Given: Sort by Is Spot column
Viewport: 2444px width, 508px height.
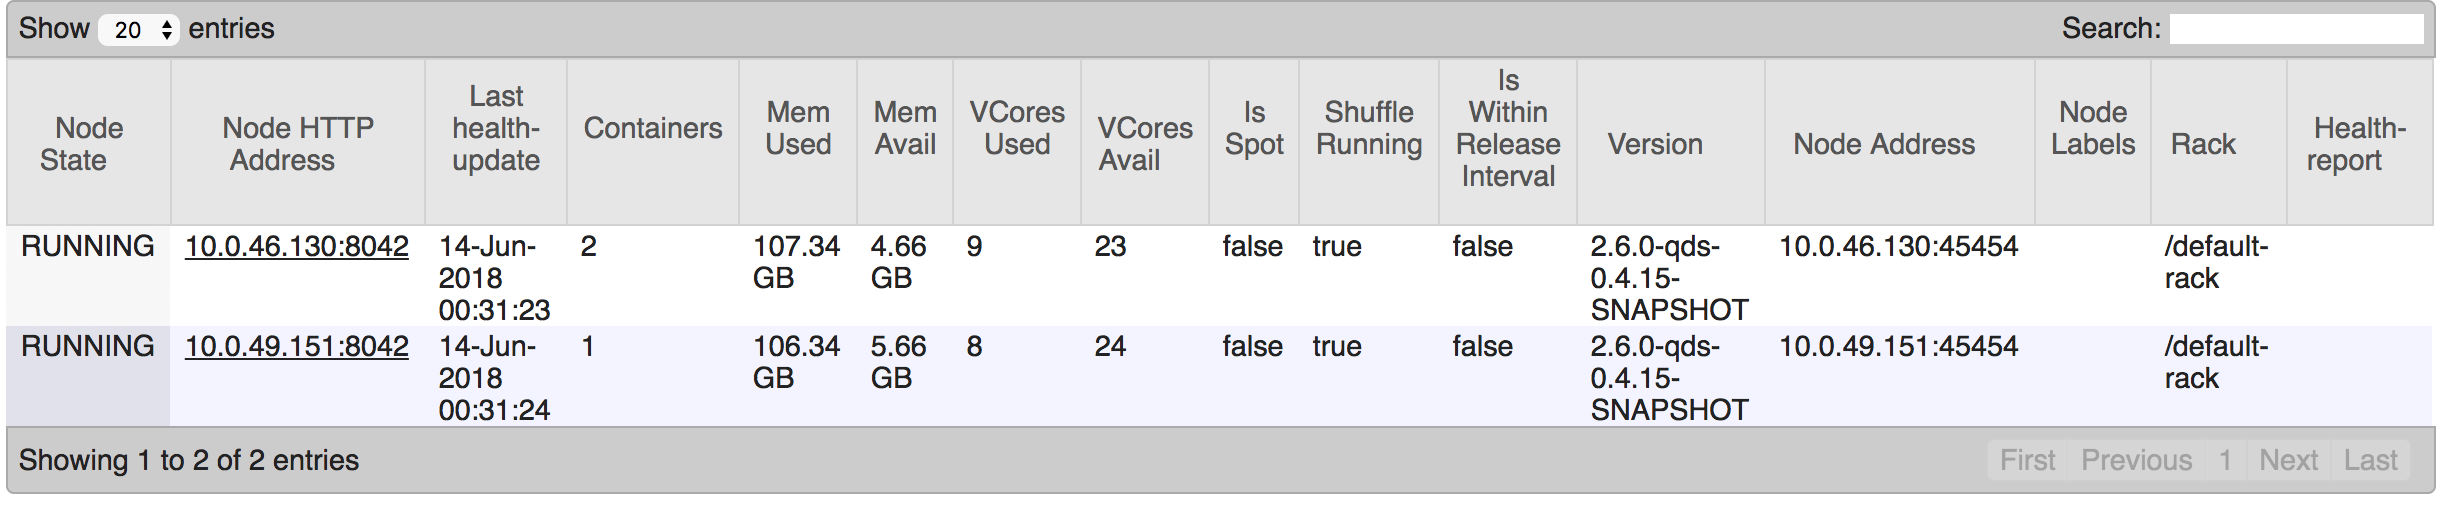Looking at the screenshot, I should pos(1254,143).
